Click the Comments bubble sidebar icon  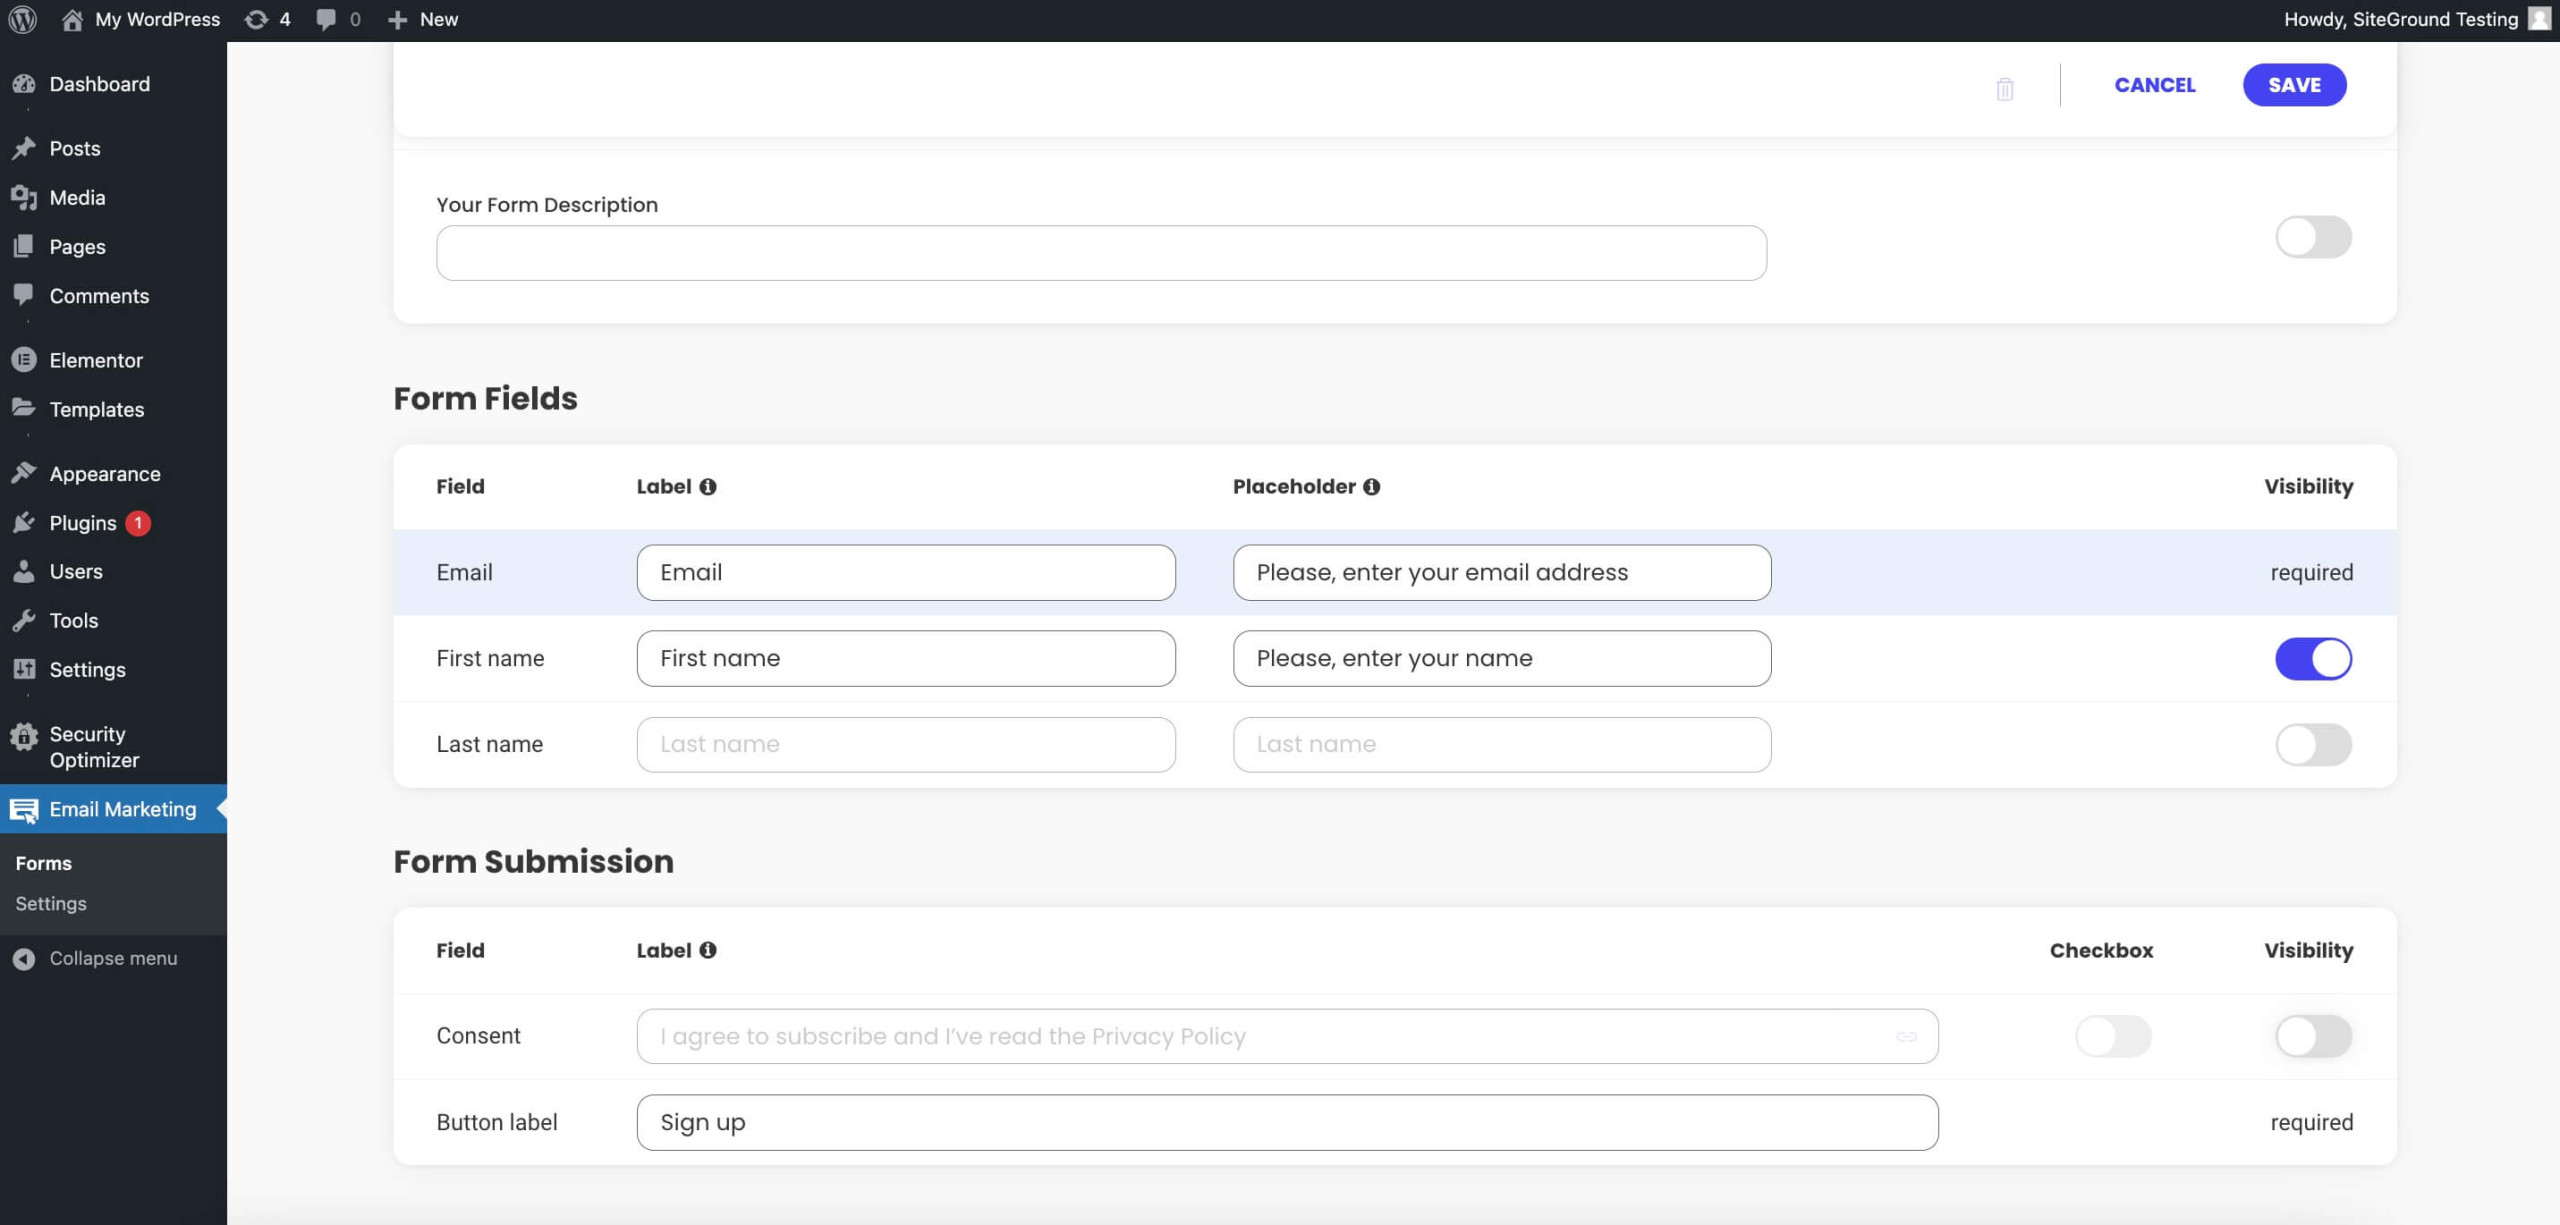24,295
